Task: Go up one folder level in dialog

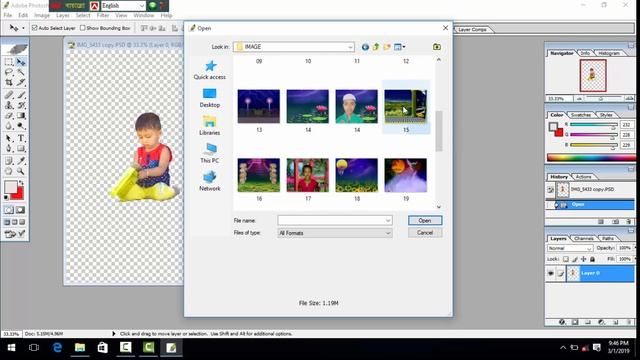Action: pyautogui.click(x=376, y=47)
